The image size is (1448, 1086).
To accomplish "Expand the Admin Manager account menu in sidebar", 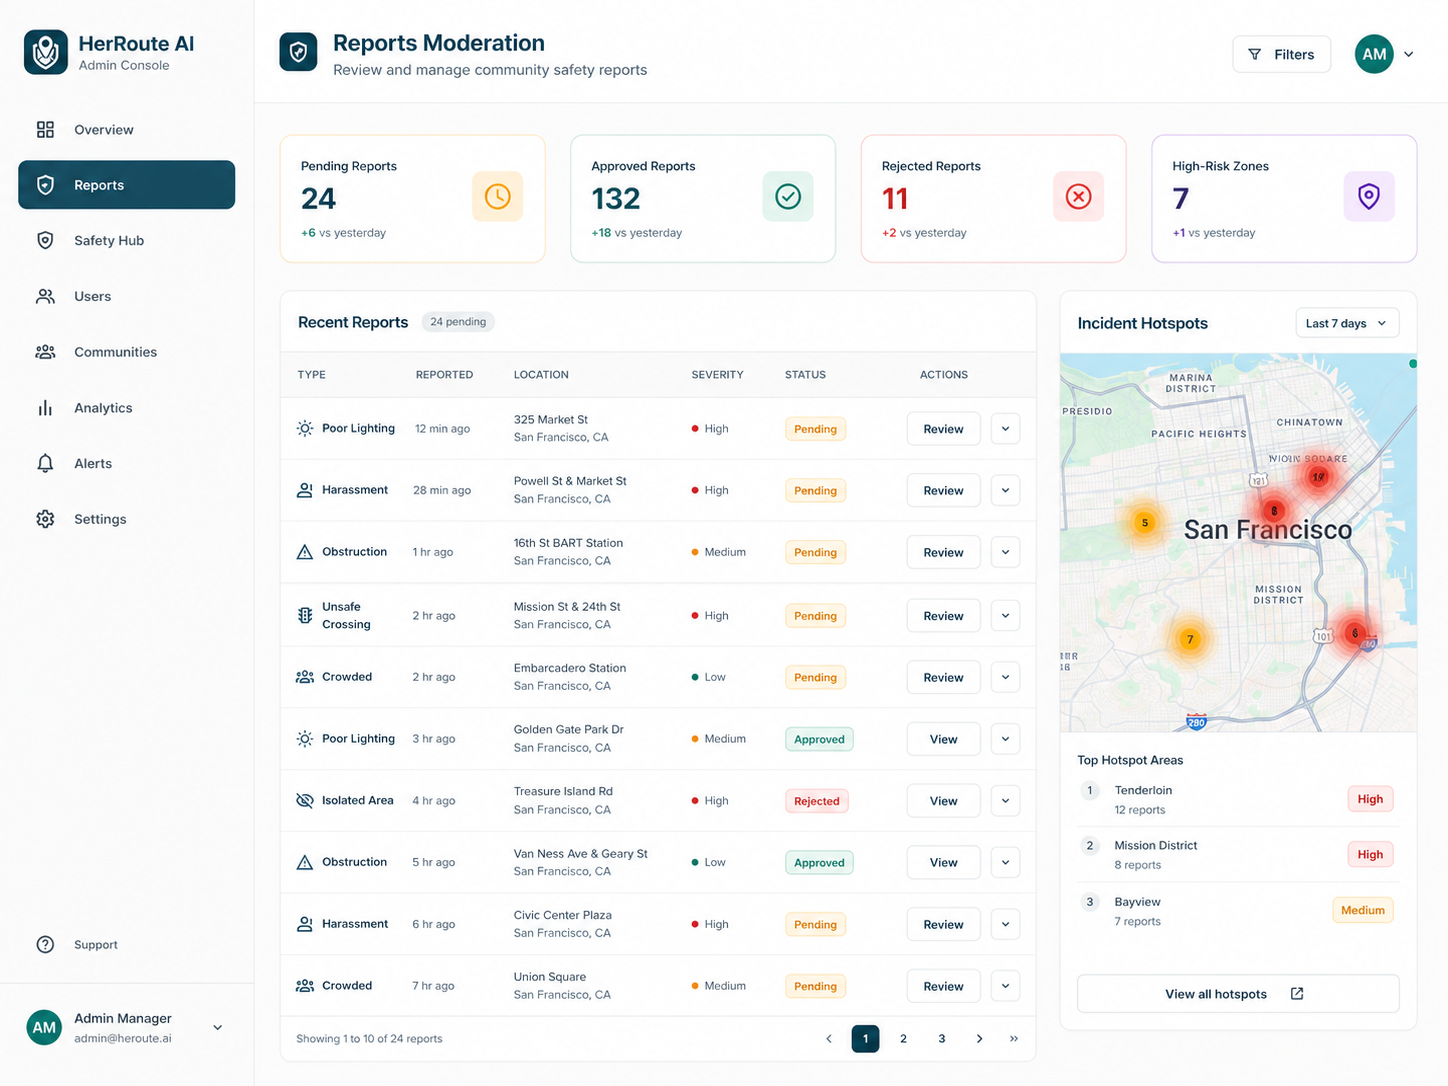I will click(x=217, y=1027).
